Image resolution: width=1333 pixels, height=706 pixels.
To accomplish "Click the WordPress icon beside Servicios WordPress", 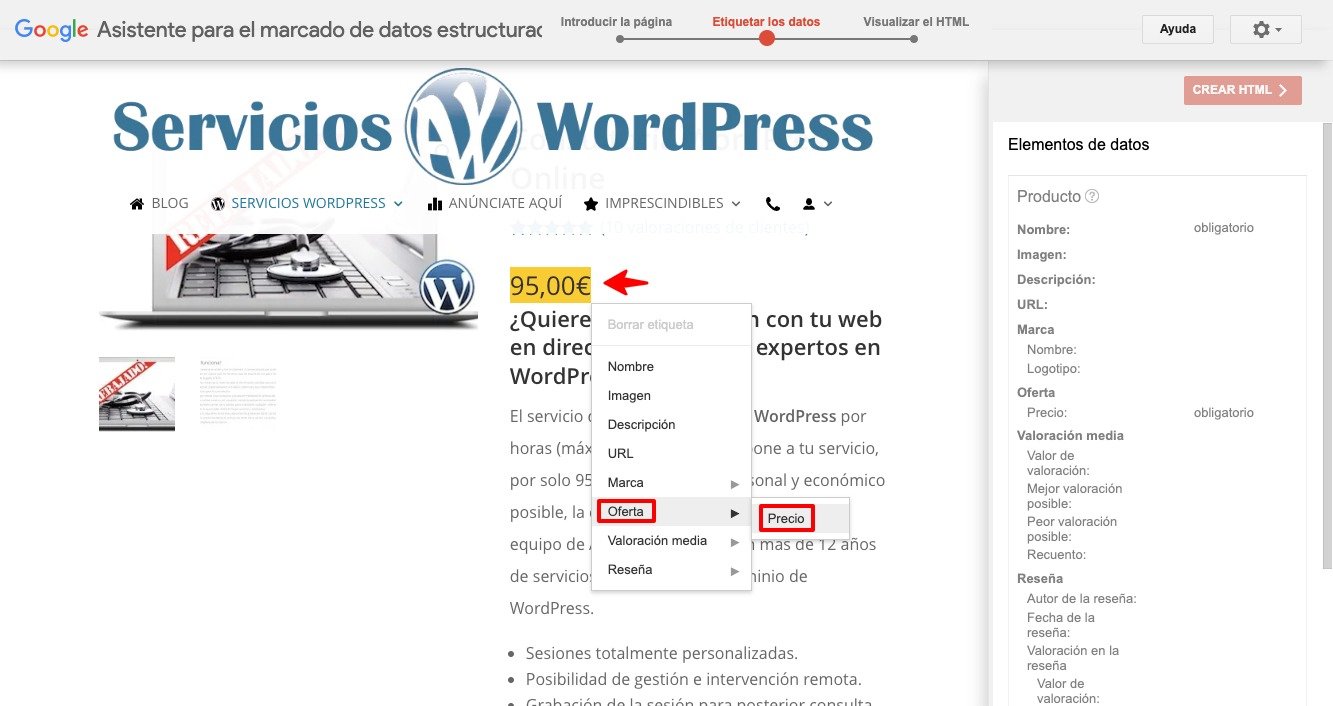I will (219, 204).
